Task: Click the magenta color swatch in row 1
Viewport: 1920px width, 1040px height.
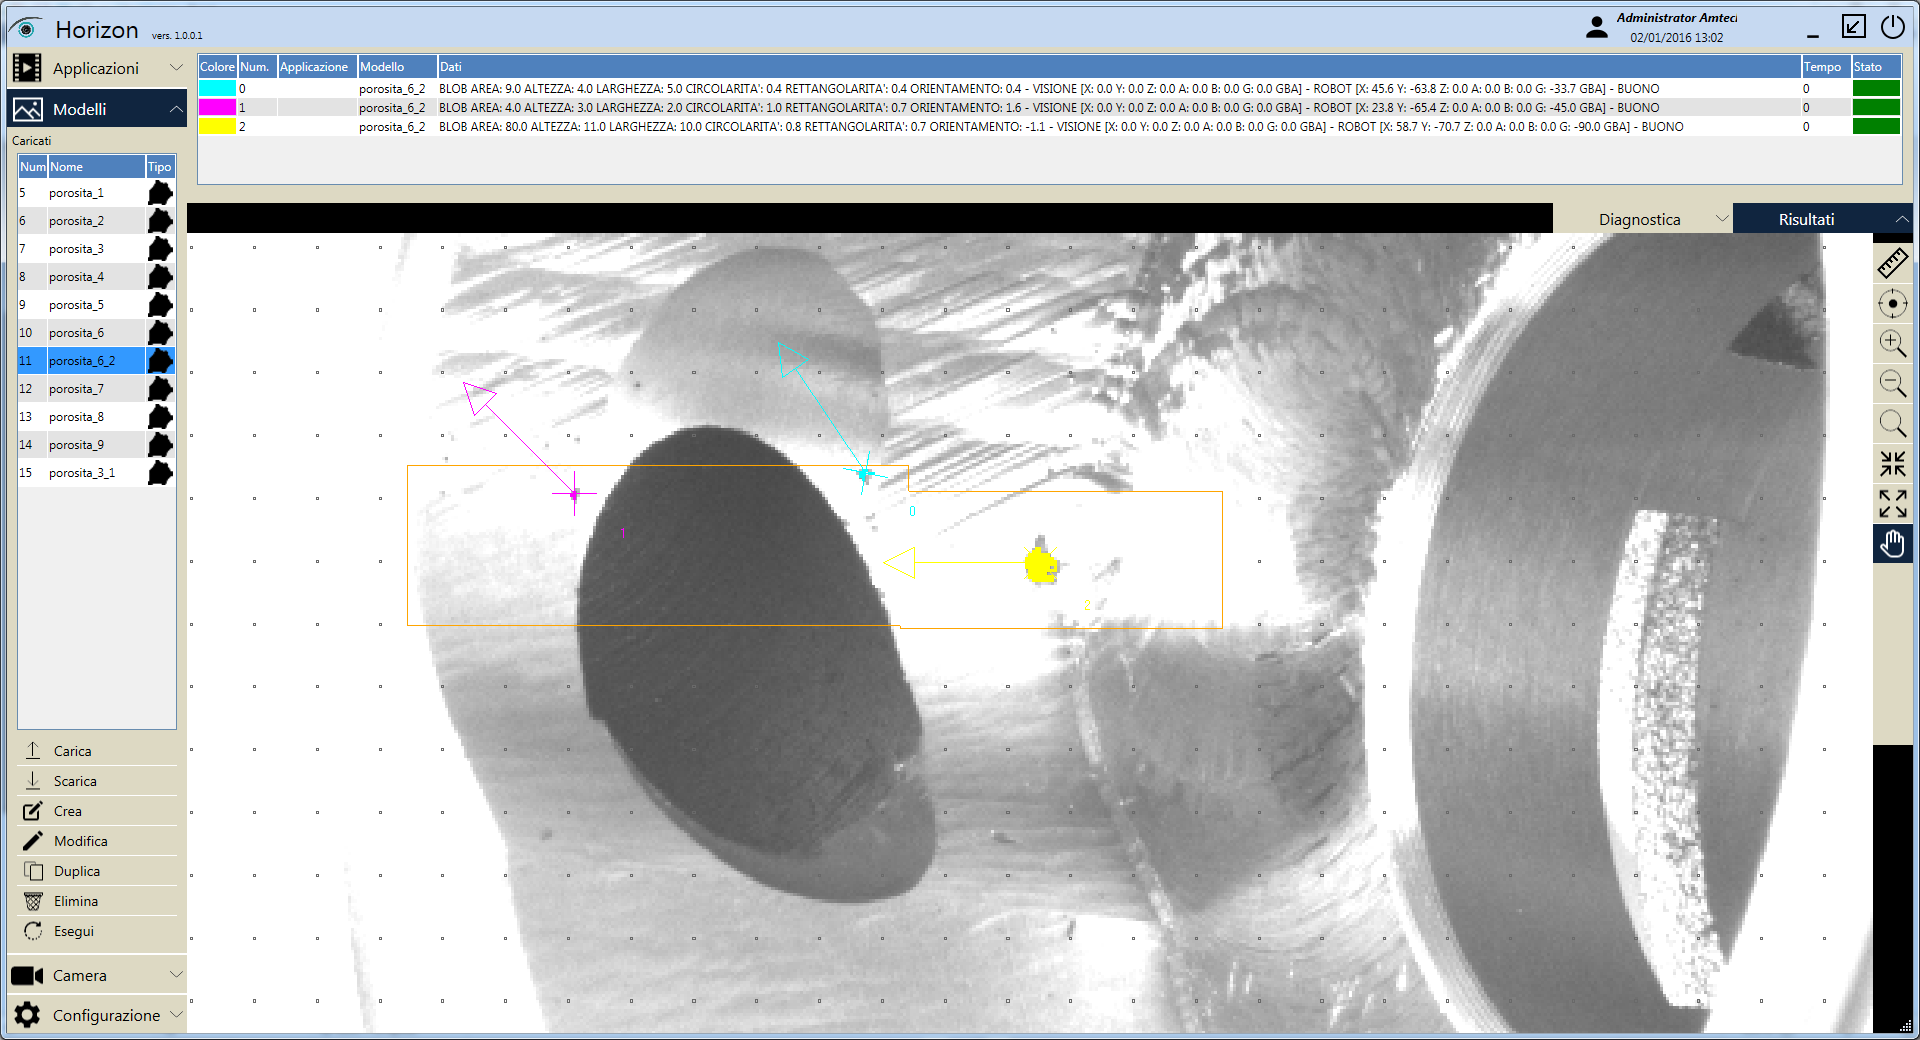Action: [217, 107]
